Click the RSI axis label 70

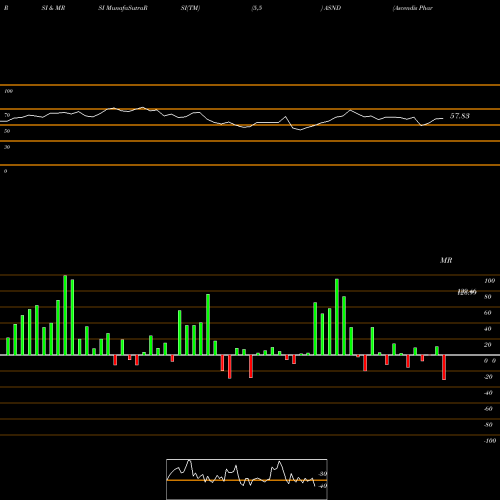[7, 115]
